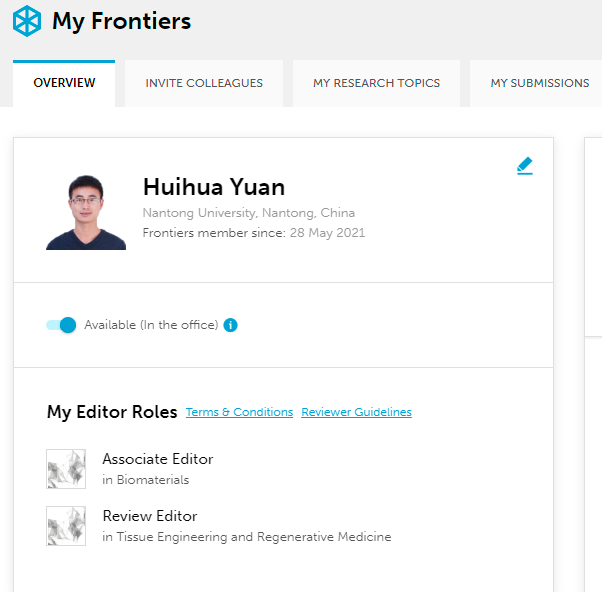Click the Review Editor journal thumbnail
602x592 pixels.
(x=66, y=526)
